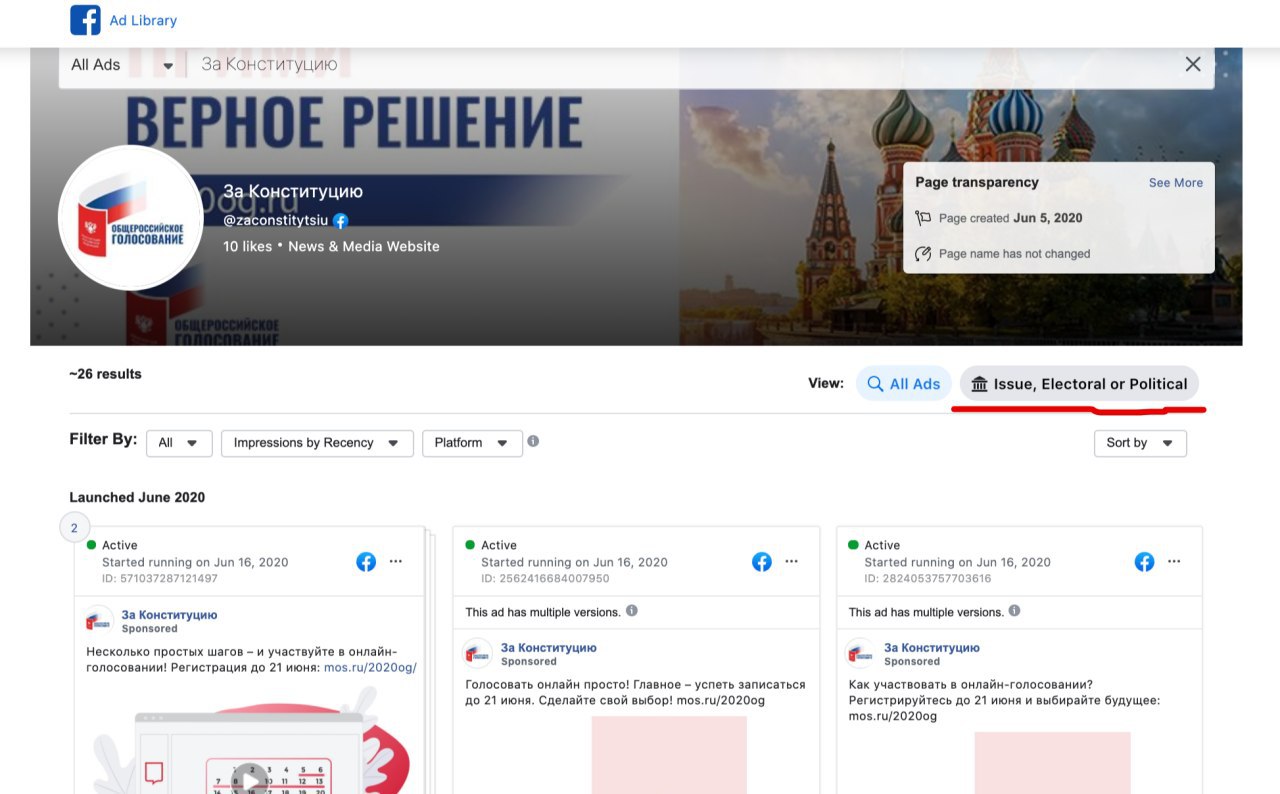Click the stacked ads count badge 2
The image size is (1280, 794).
pos(74,528)
